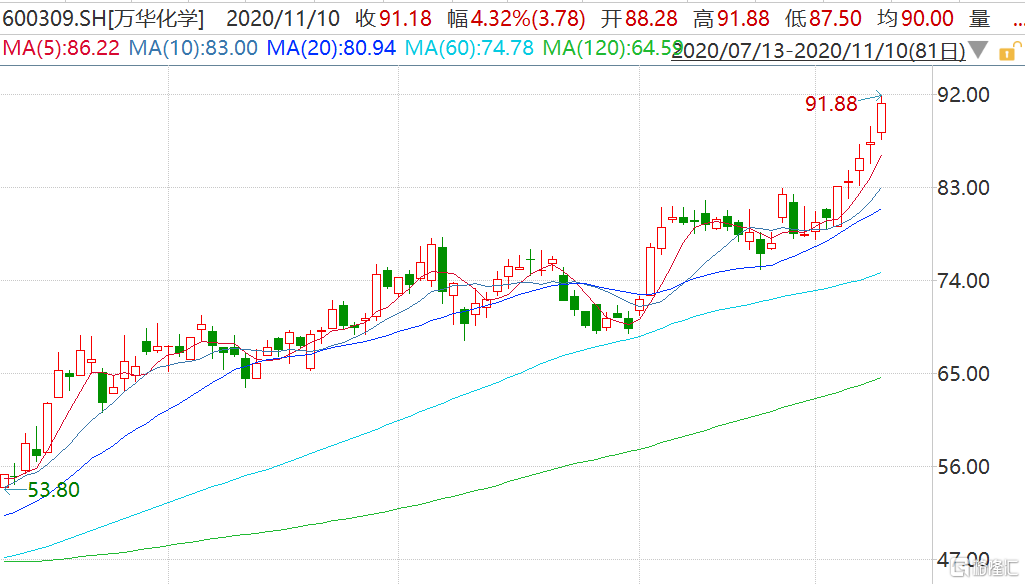This screenshot has width=1025, height=584.
Task: Select the date range 2020/07/13-2020/11/10(81日)
Action: pyautogui.click(x=818, y=50)
